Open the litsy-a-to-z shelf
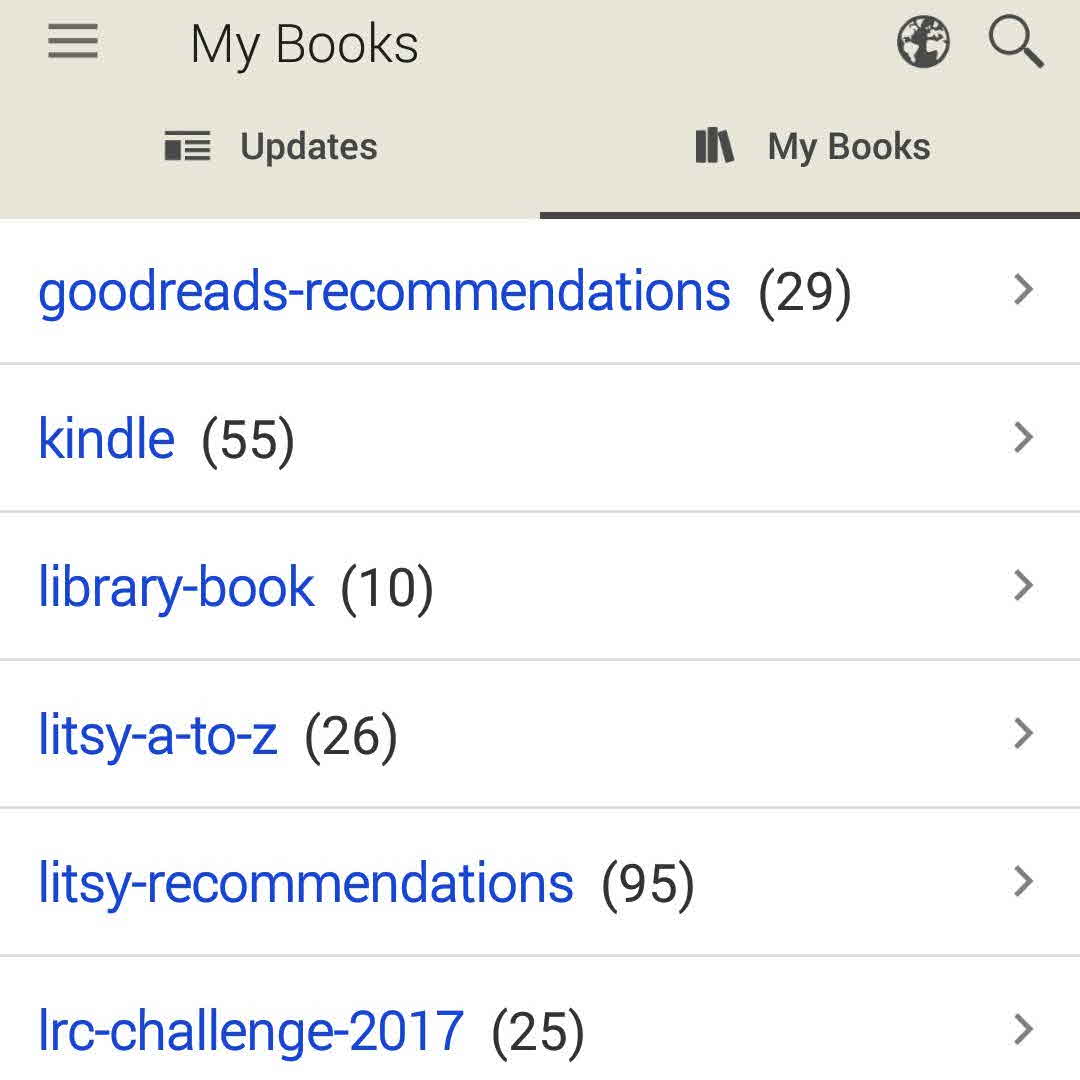1080x1080 pixels. (x=158, y=735)
